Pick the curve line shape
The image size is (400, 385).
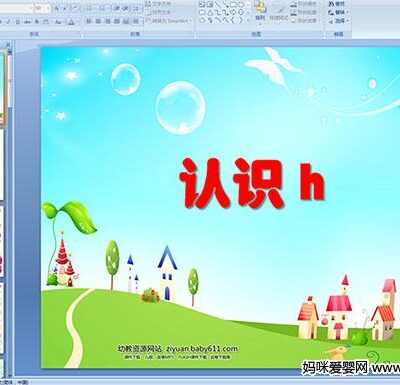click(x=218, y=20)
